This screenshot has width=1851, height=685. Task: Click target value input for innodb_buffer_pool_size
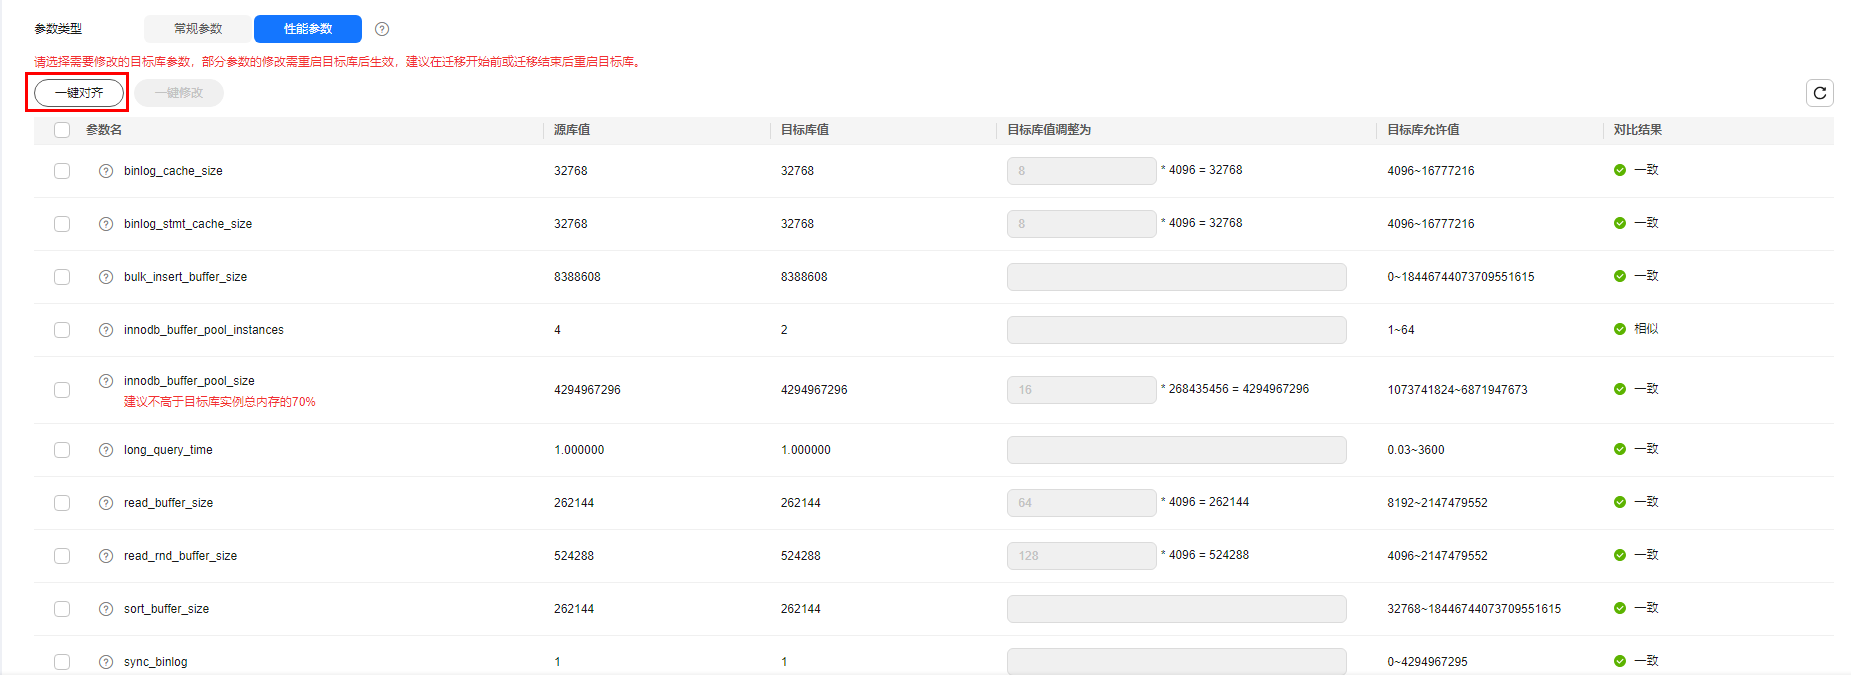1081,390
